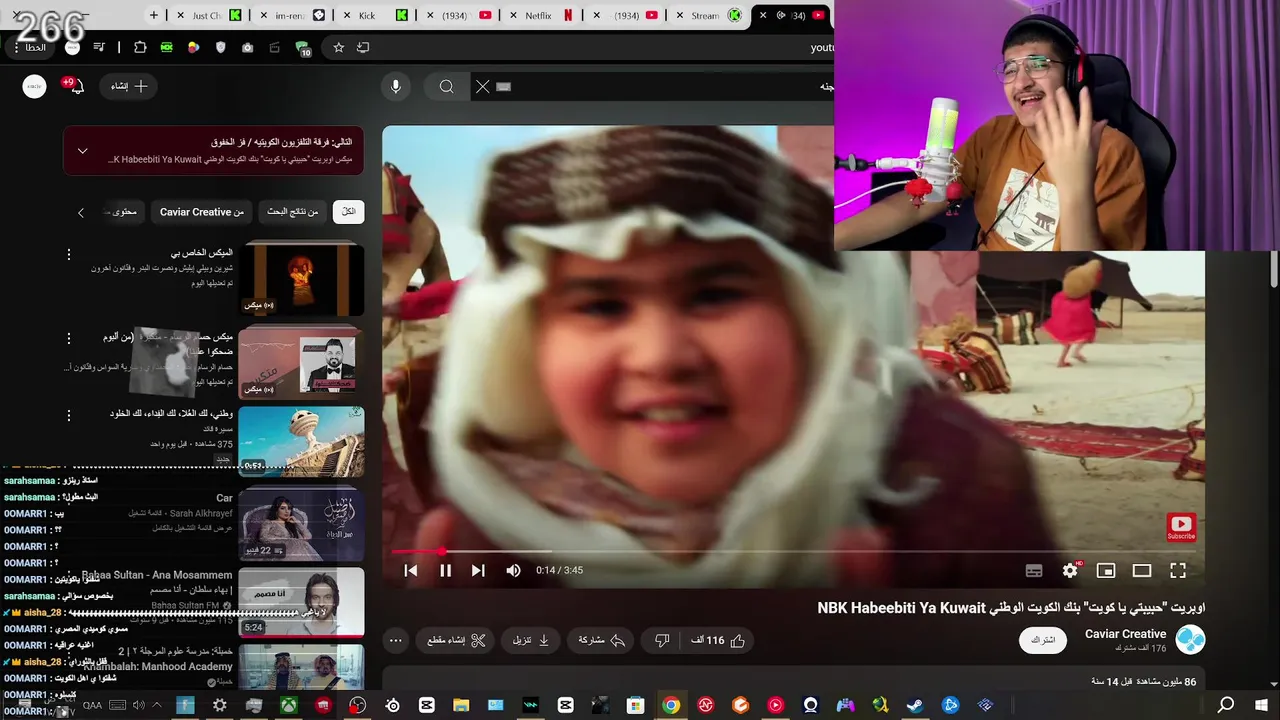This screenshot has height=720, width=1280.
Task: Open the extension with badge 10
Action: 303,48
